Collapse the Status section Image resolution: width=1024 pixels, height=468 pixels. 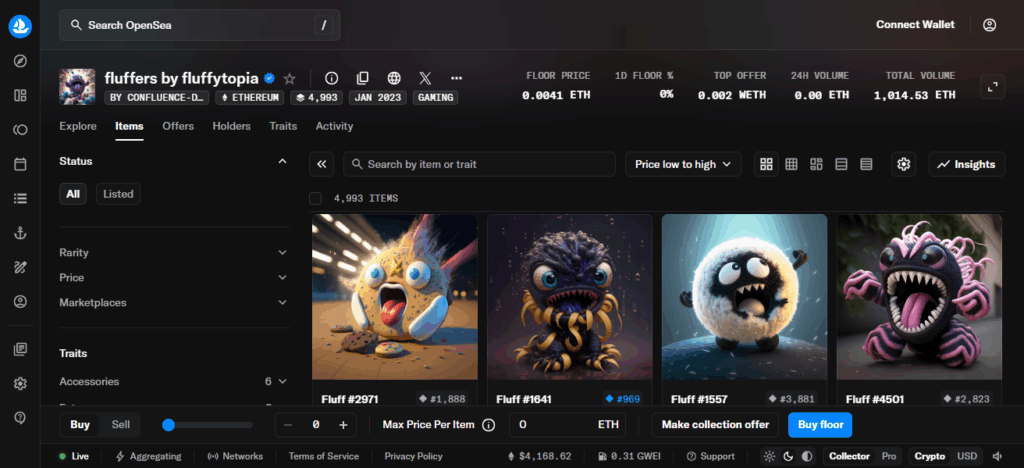282,161
